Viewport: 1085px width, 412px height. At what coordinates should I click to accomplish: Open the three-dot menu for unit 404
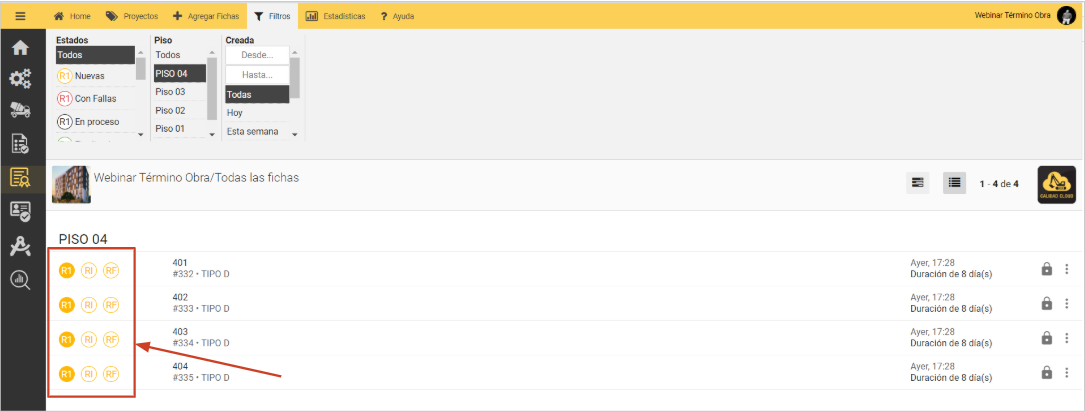(x=1067, y=373)
